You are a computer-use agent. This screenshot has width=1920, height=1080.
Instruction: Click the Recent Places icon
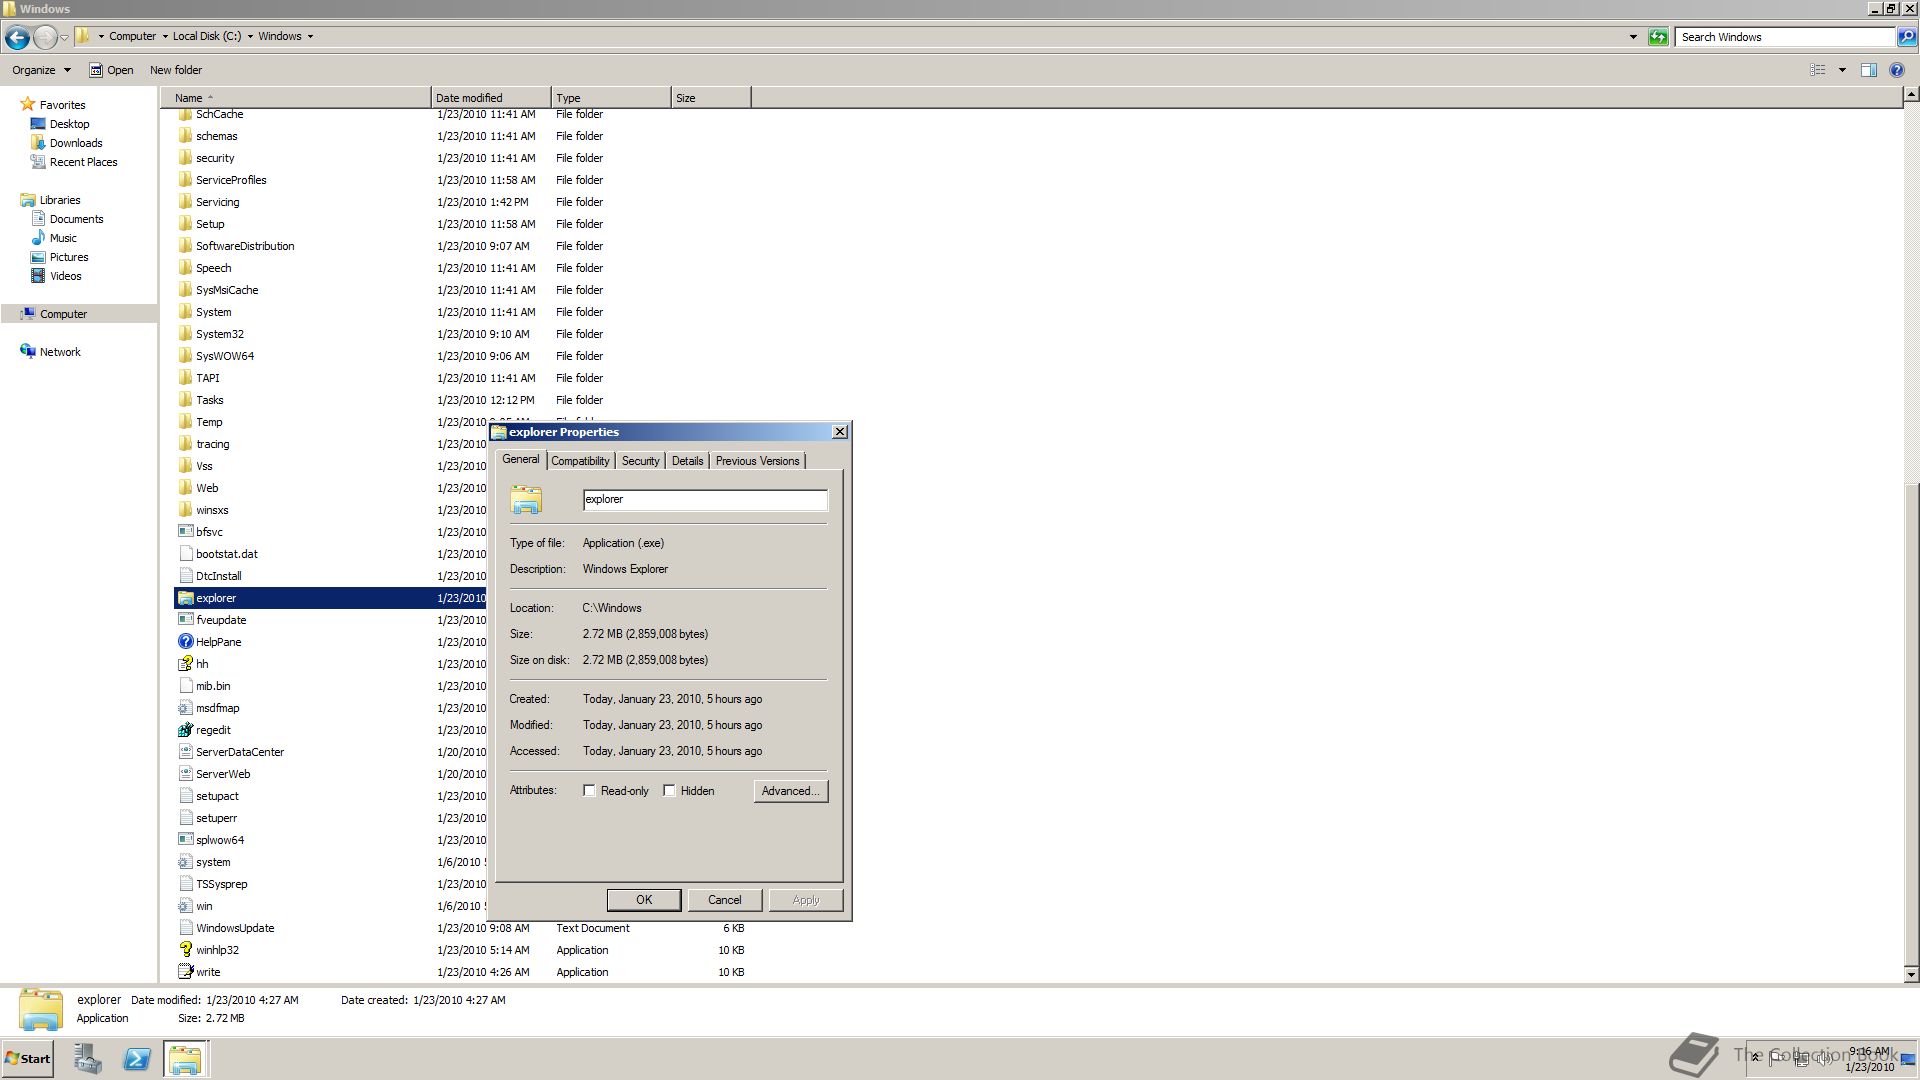(39, 162)
